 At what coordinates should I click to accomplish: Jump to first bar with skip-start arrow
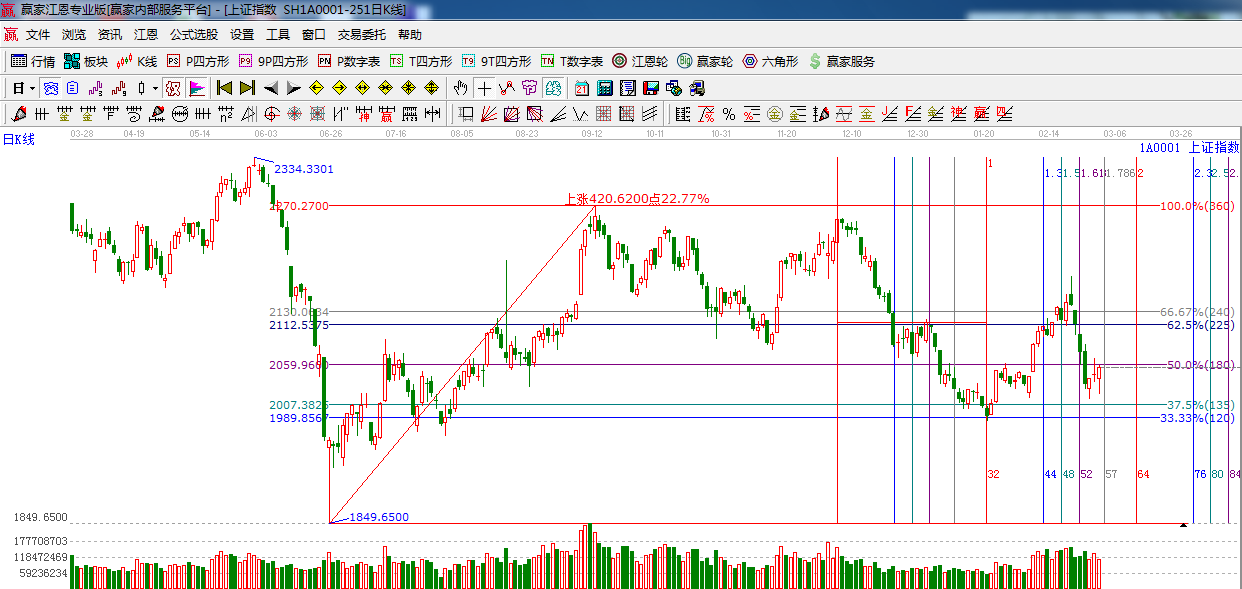tap(224, 88)
